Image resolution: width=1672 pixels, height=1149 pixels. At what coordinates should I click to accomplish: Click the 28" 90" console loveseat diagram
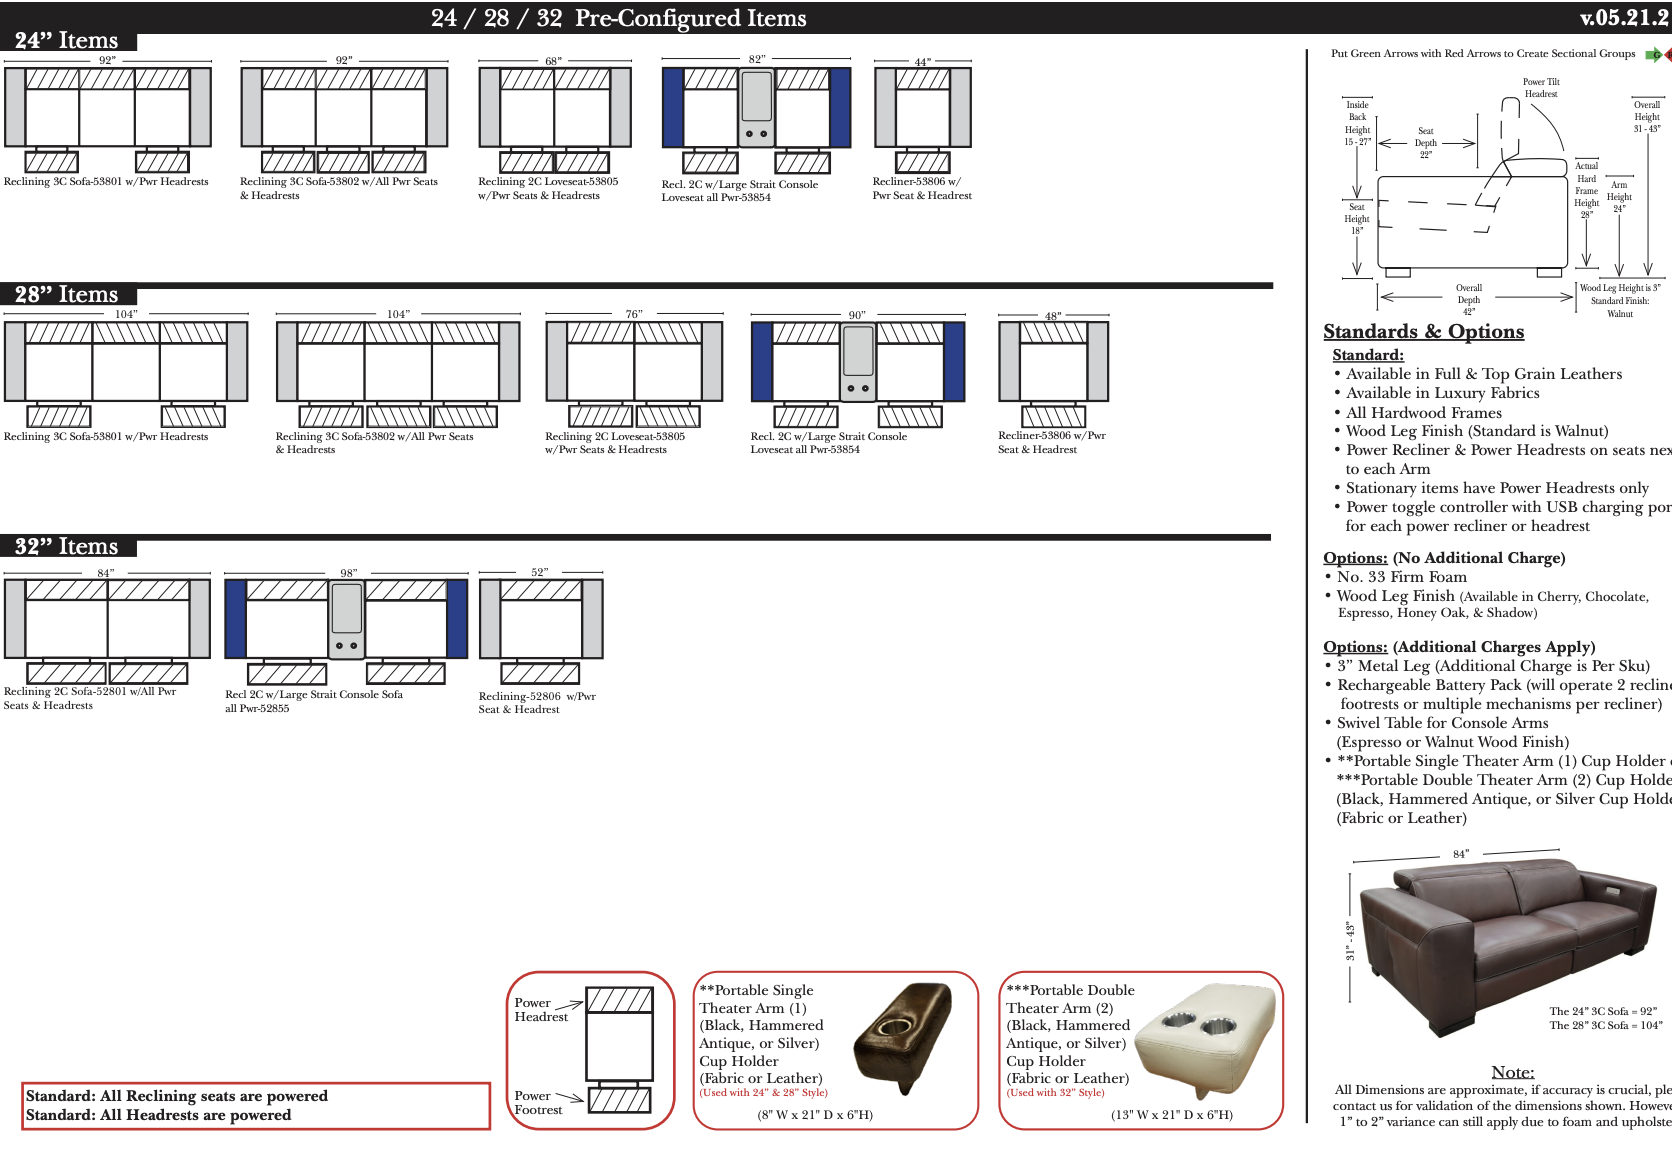tap(857, 370)
